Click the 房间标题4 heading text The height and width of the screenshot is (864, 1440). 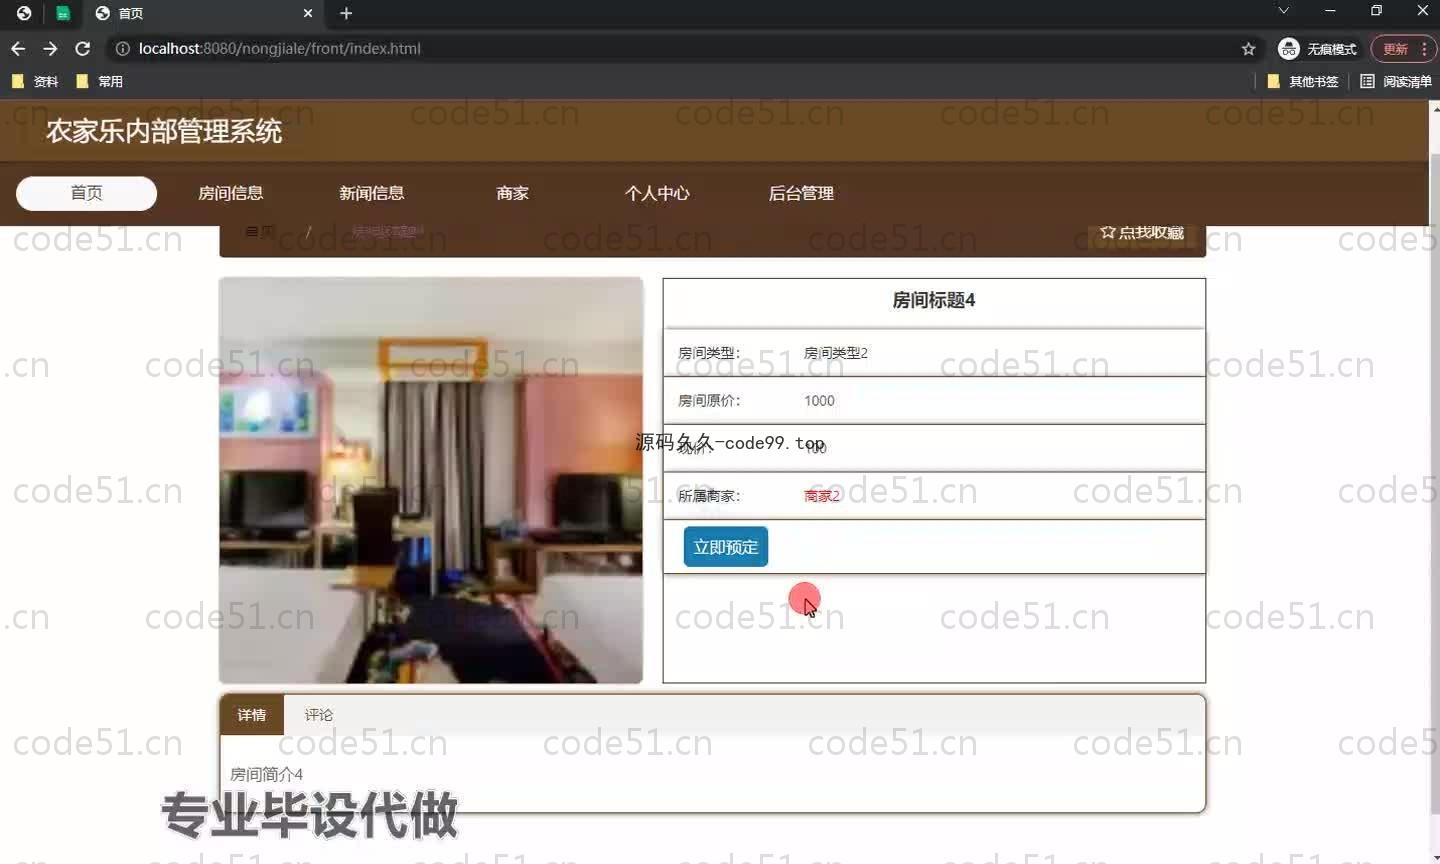[934, 300]
